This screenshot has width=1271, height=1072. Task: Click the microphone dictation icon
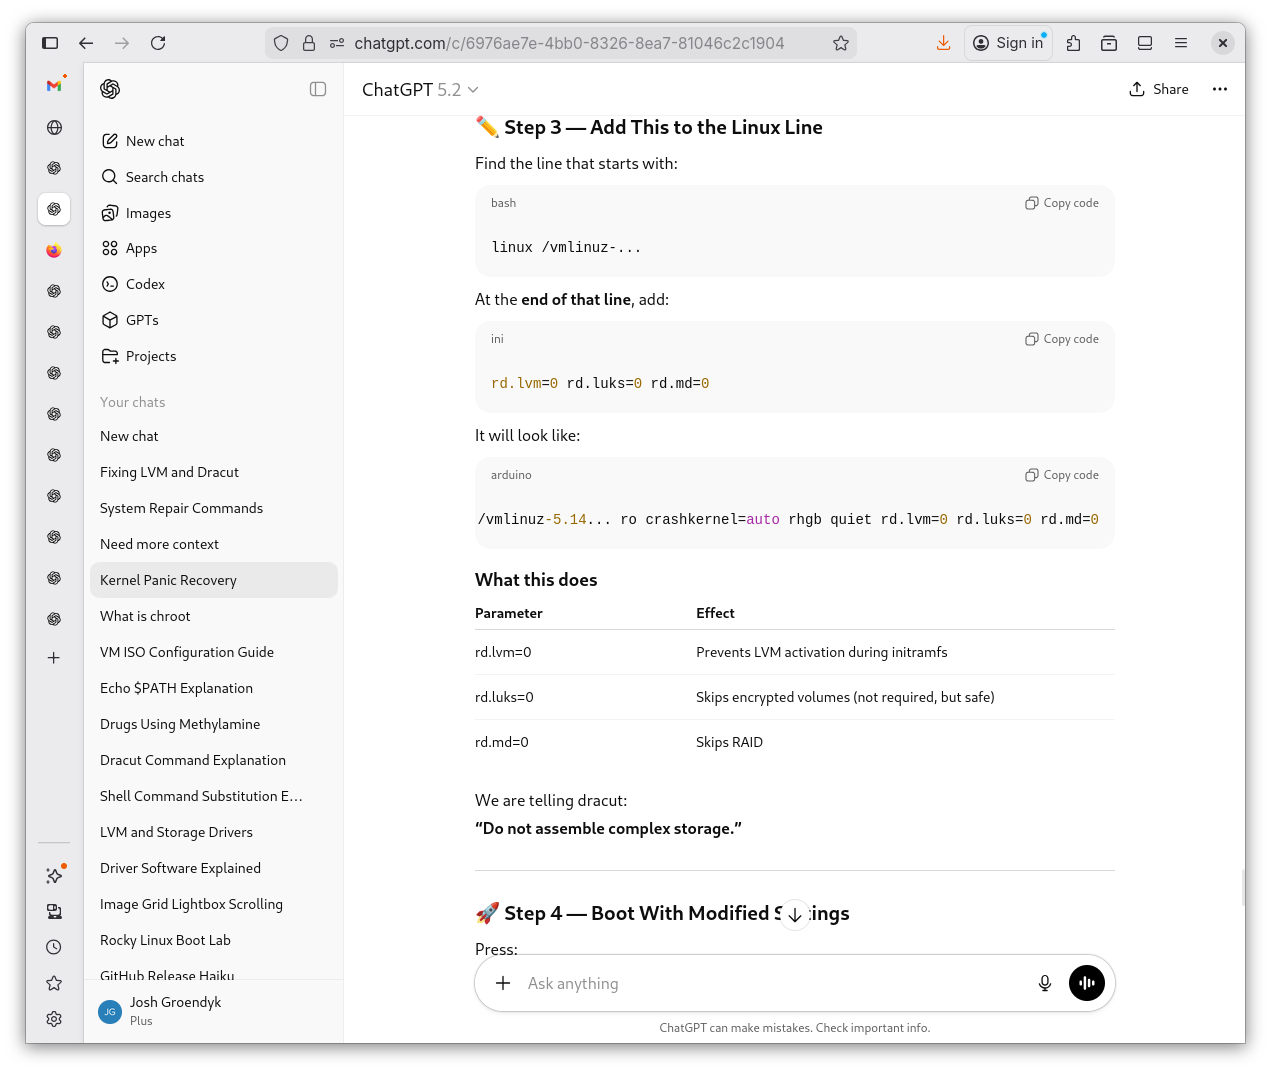(1044, 983)
